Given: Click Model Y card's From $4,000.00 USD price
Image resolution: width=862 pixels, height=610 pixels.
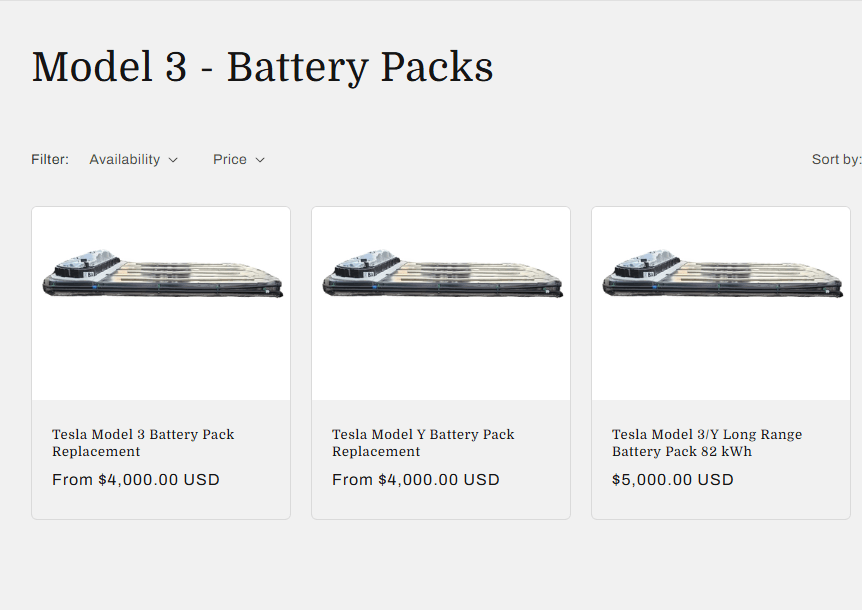Looking at the screenshot, I should pos(416,480).
